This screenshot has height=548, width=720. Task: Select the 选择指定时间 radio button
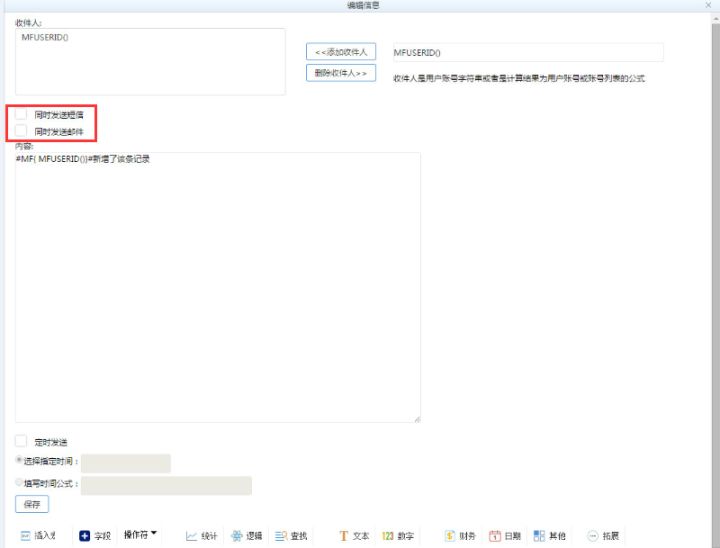point(19,460)
